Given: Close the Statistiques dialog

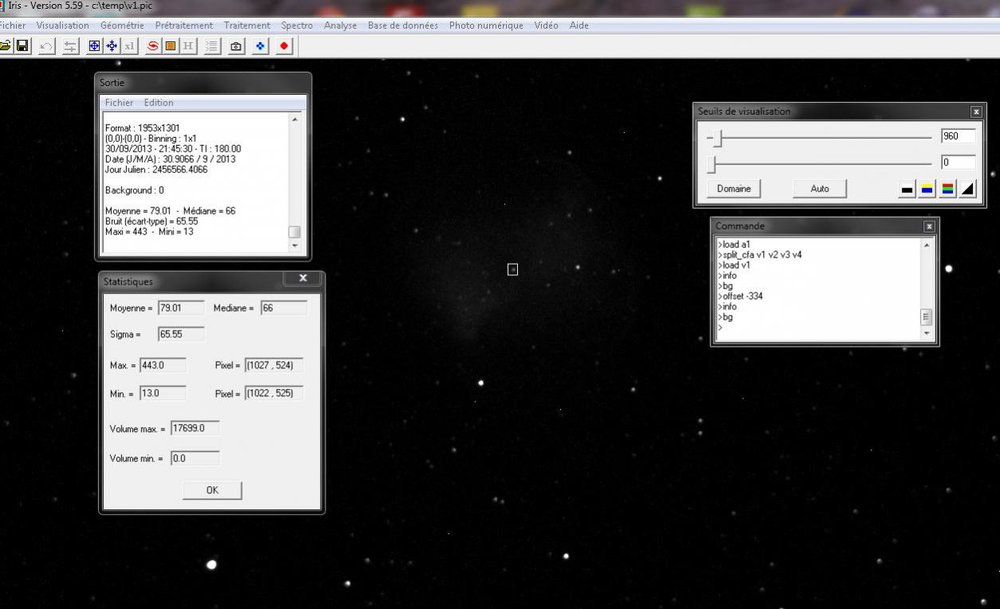Looking at the screenshot, I should click(x=303, y=278).
